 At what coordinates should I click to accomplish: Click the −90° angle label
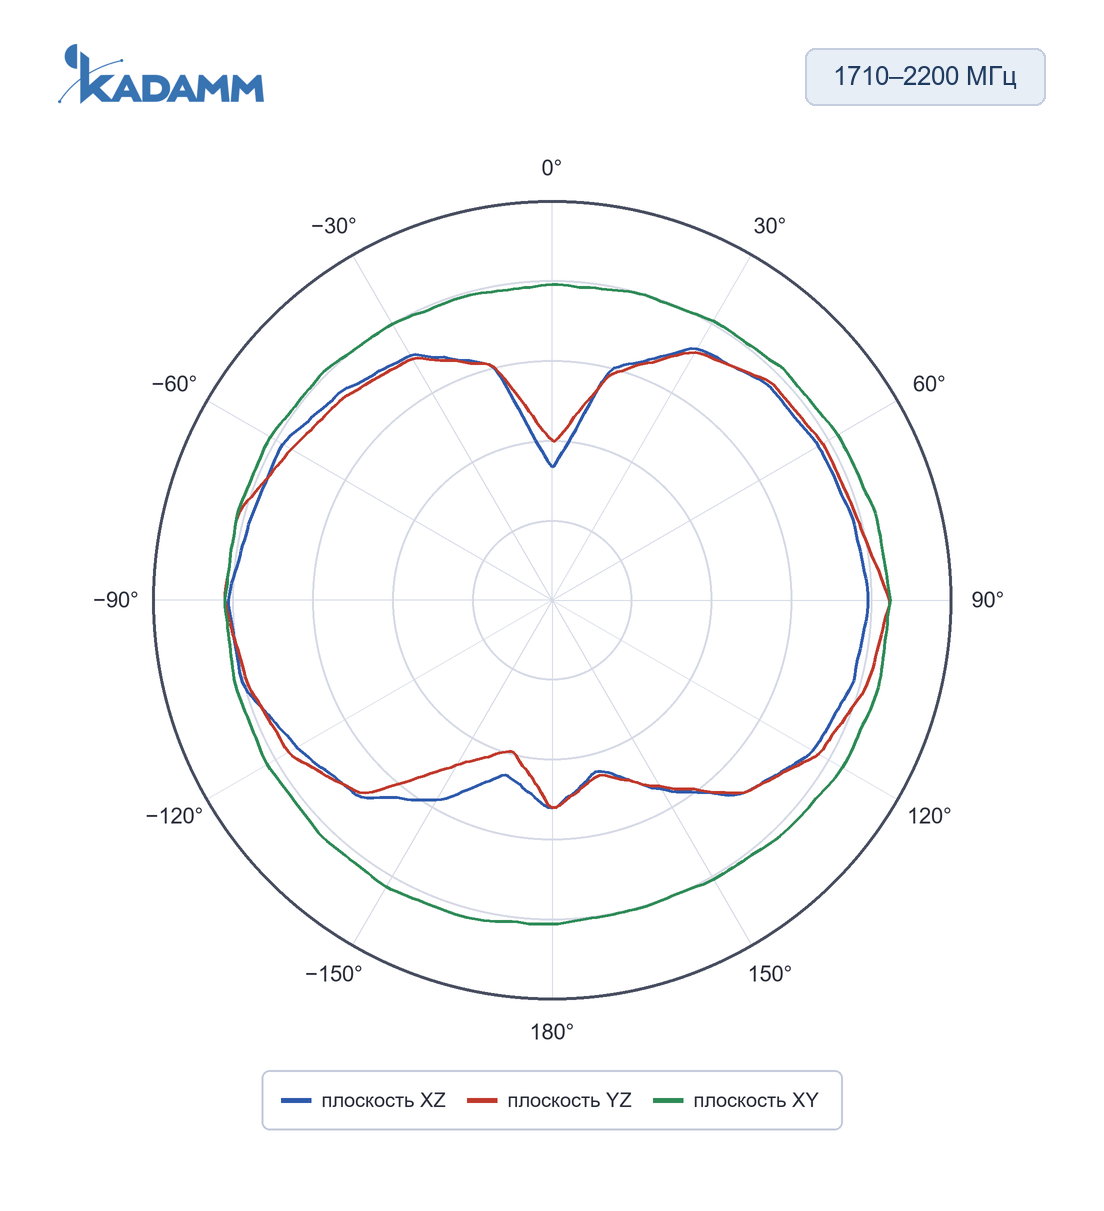pyautogui.click(x=116, y=600)
